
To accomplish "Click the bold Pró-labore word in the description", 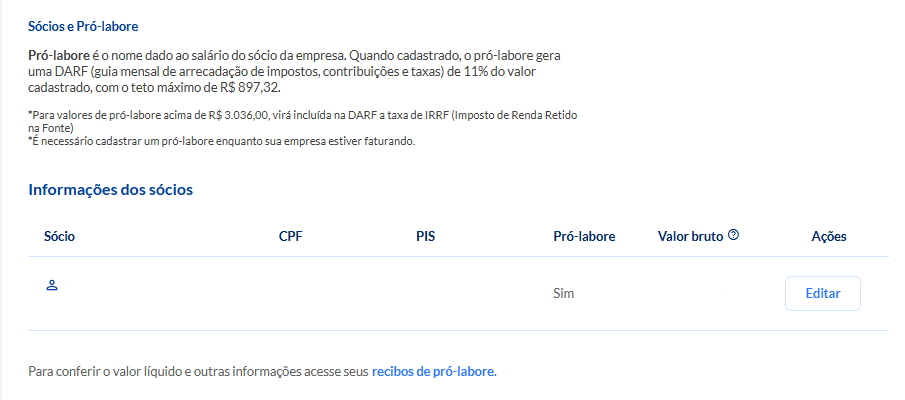I will tap(59, 56).
